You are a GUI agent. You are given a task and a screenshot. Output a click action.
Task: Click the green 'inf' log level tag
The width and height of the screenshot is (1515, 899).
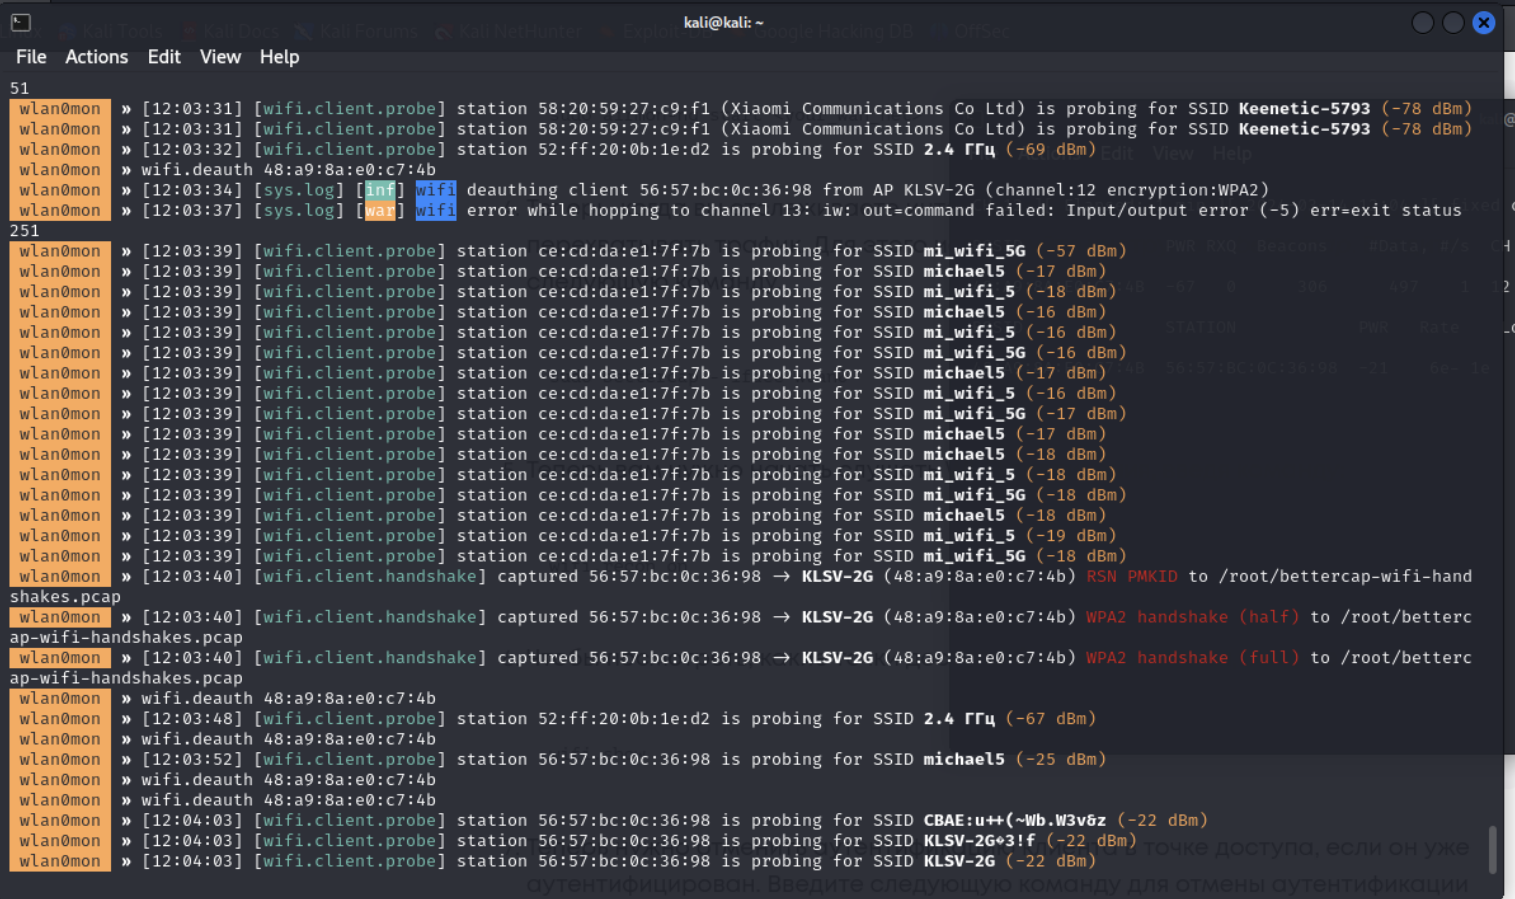(x=380, y=190)
